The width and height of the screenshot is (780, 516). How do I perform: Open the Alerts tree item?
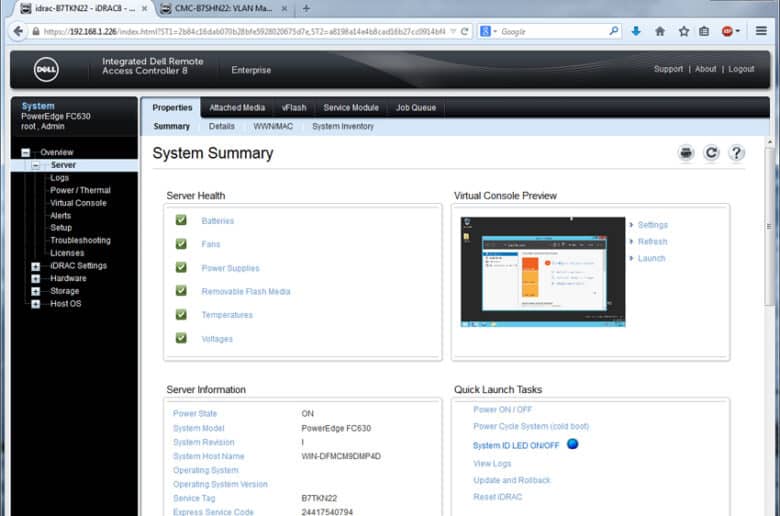[x=60, y=215]
